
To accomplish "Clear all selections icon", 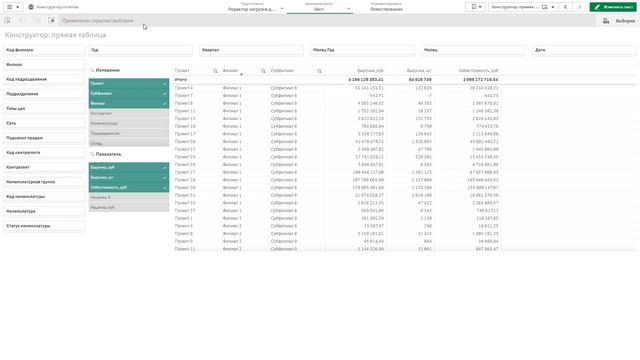I will [x=51, y=20].
